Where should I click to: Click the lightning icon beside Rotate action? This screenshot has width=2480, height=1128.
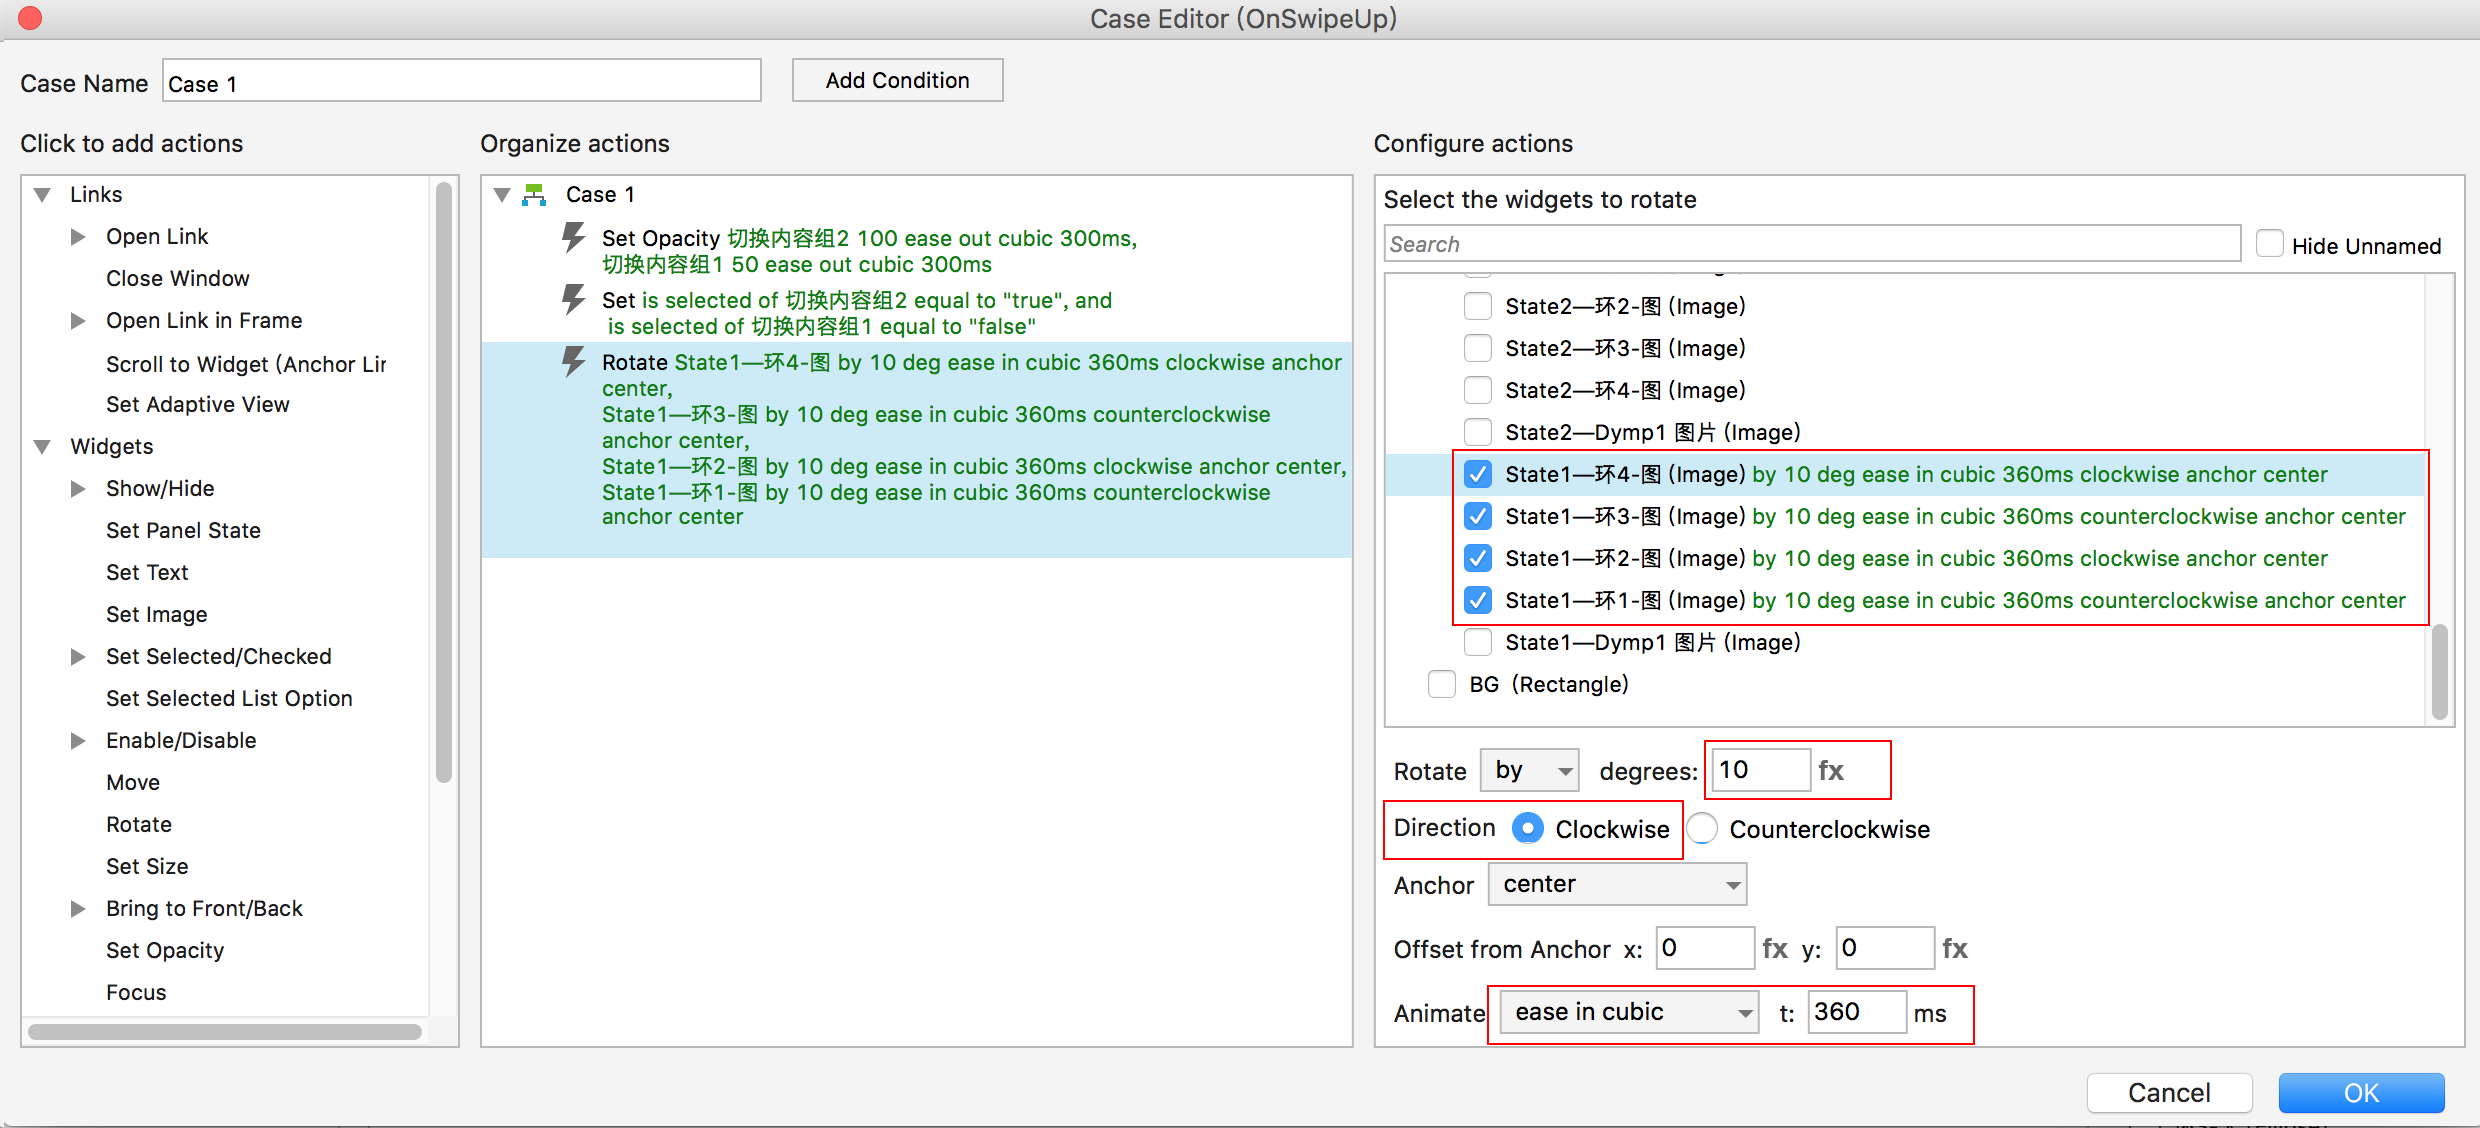pyautogui.click(x=573, y=362)
